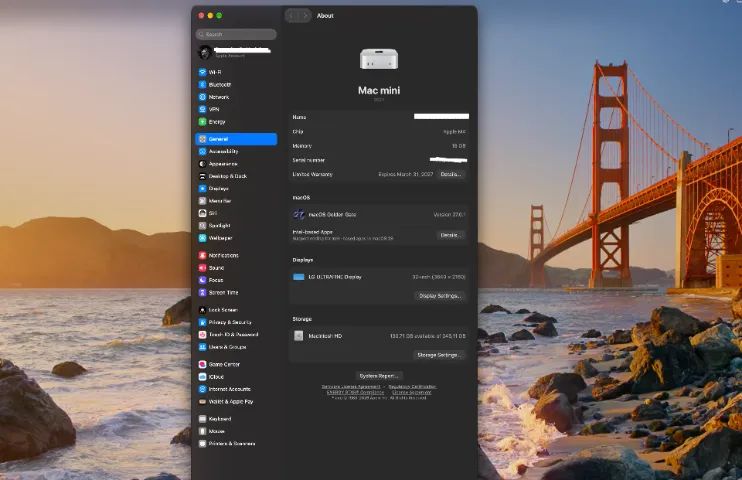Click the LG UltraFine display icon
The image size is (742, 480).
[299, 277]
